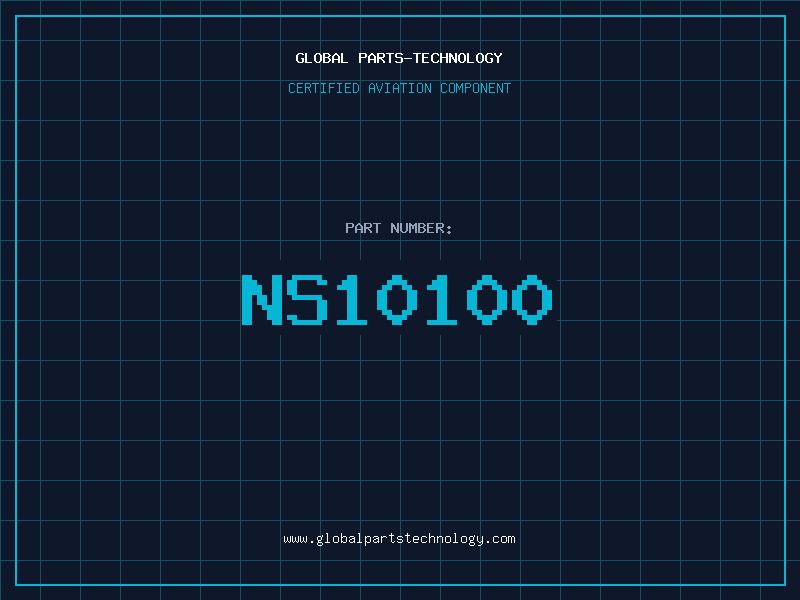Select the part number NS10100

397,300
